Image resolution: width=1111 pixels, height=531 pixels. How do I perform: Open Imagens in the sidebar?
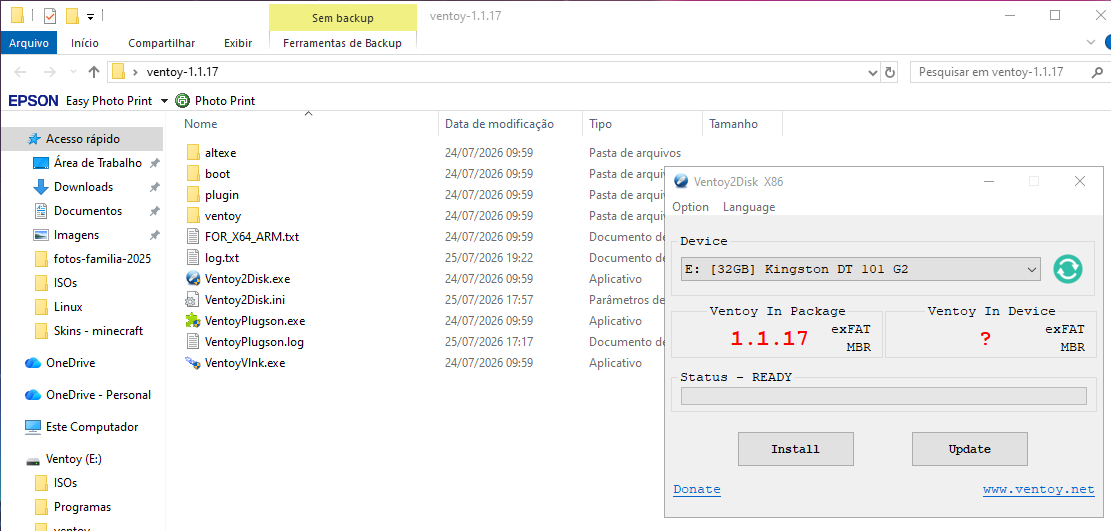(x=77, y=235)
